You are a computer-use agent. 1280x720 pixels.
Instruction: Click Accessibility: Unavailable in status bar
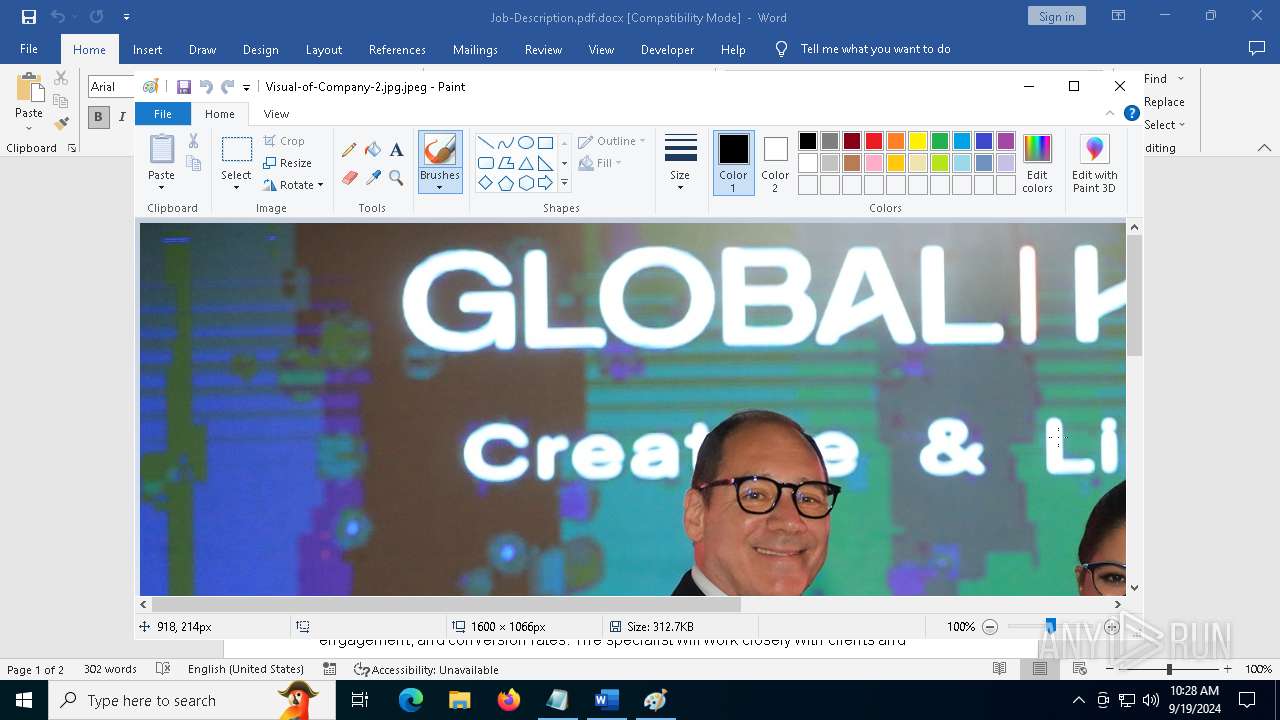click(426, 669)
